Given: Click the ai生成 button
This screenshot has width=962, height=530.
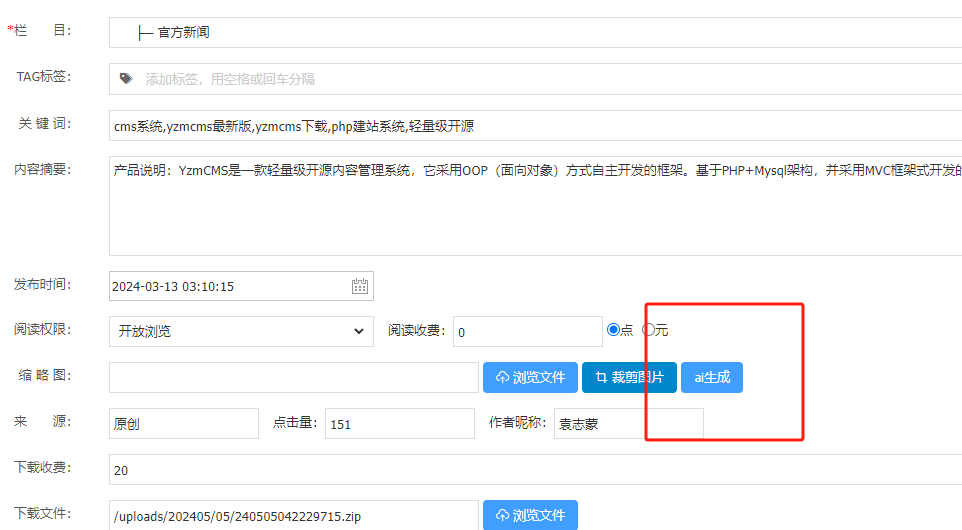Looking at the screenshot, I should [x=711, y=377].
